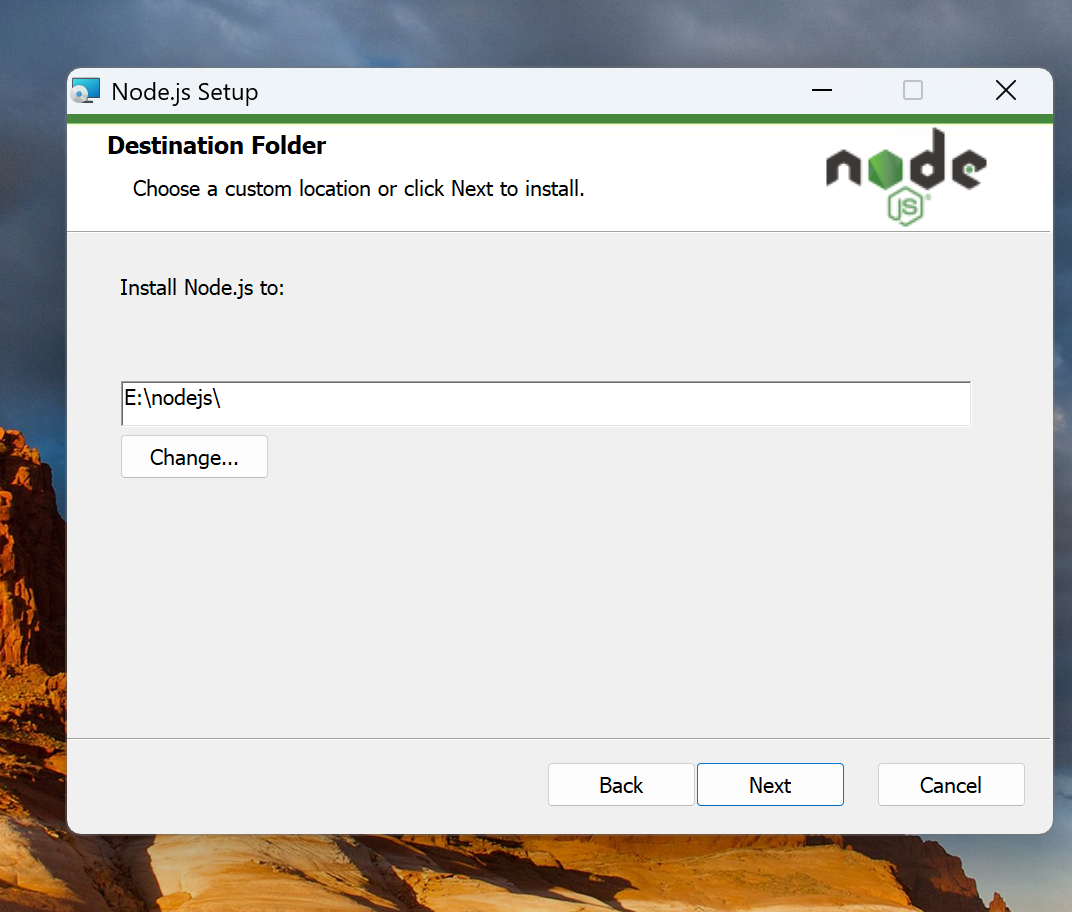
Task: Select the "Destination Folder" heading text
Action: tap(217, 146)
